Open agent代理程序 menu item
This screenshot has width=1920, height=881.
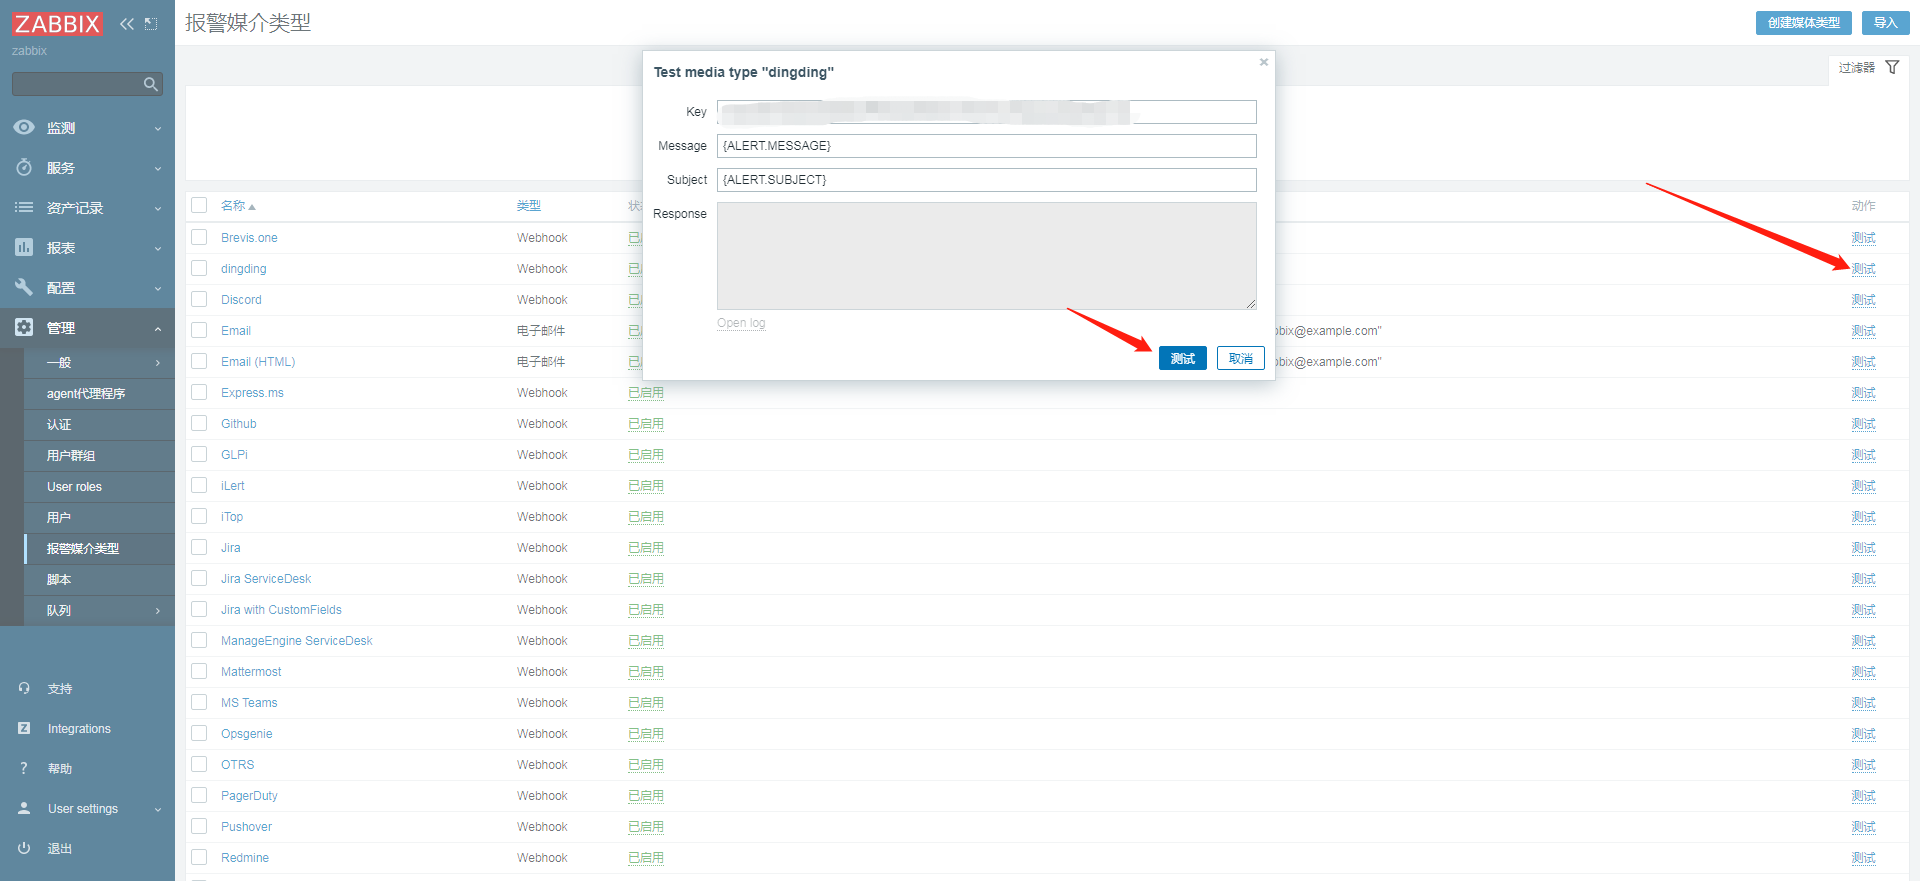[99, 393]
